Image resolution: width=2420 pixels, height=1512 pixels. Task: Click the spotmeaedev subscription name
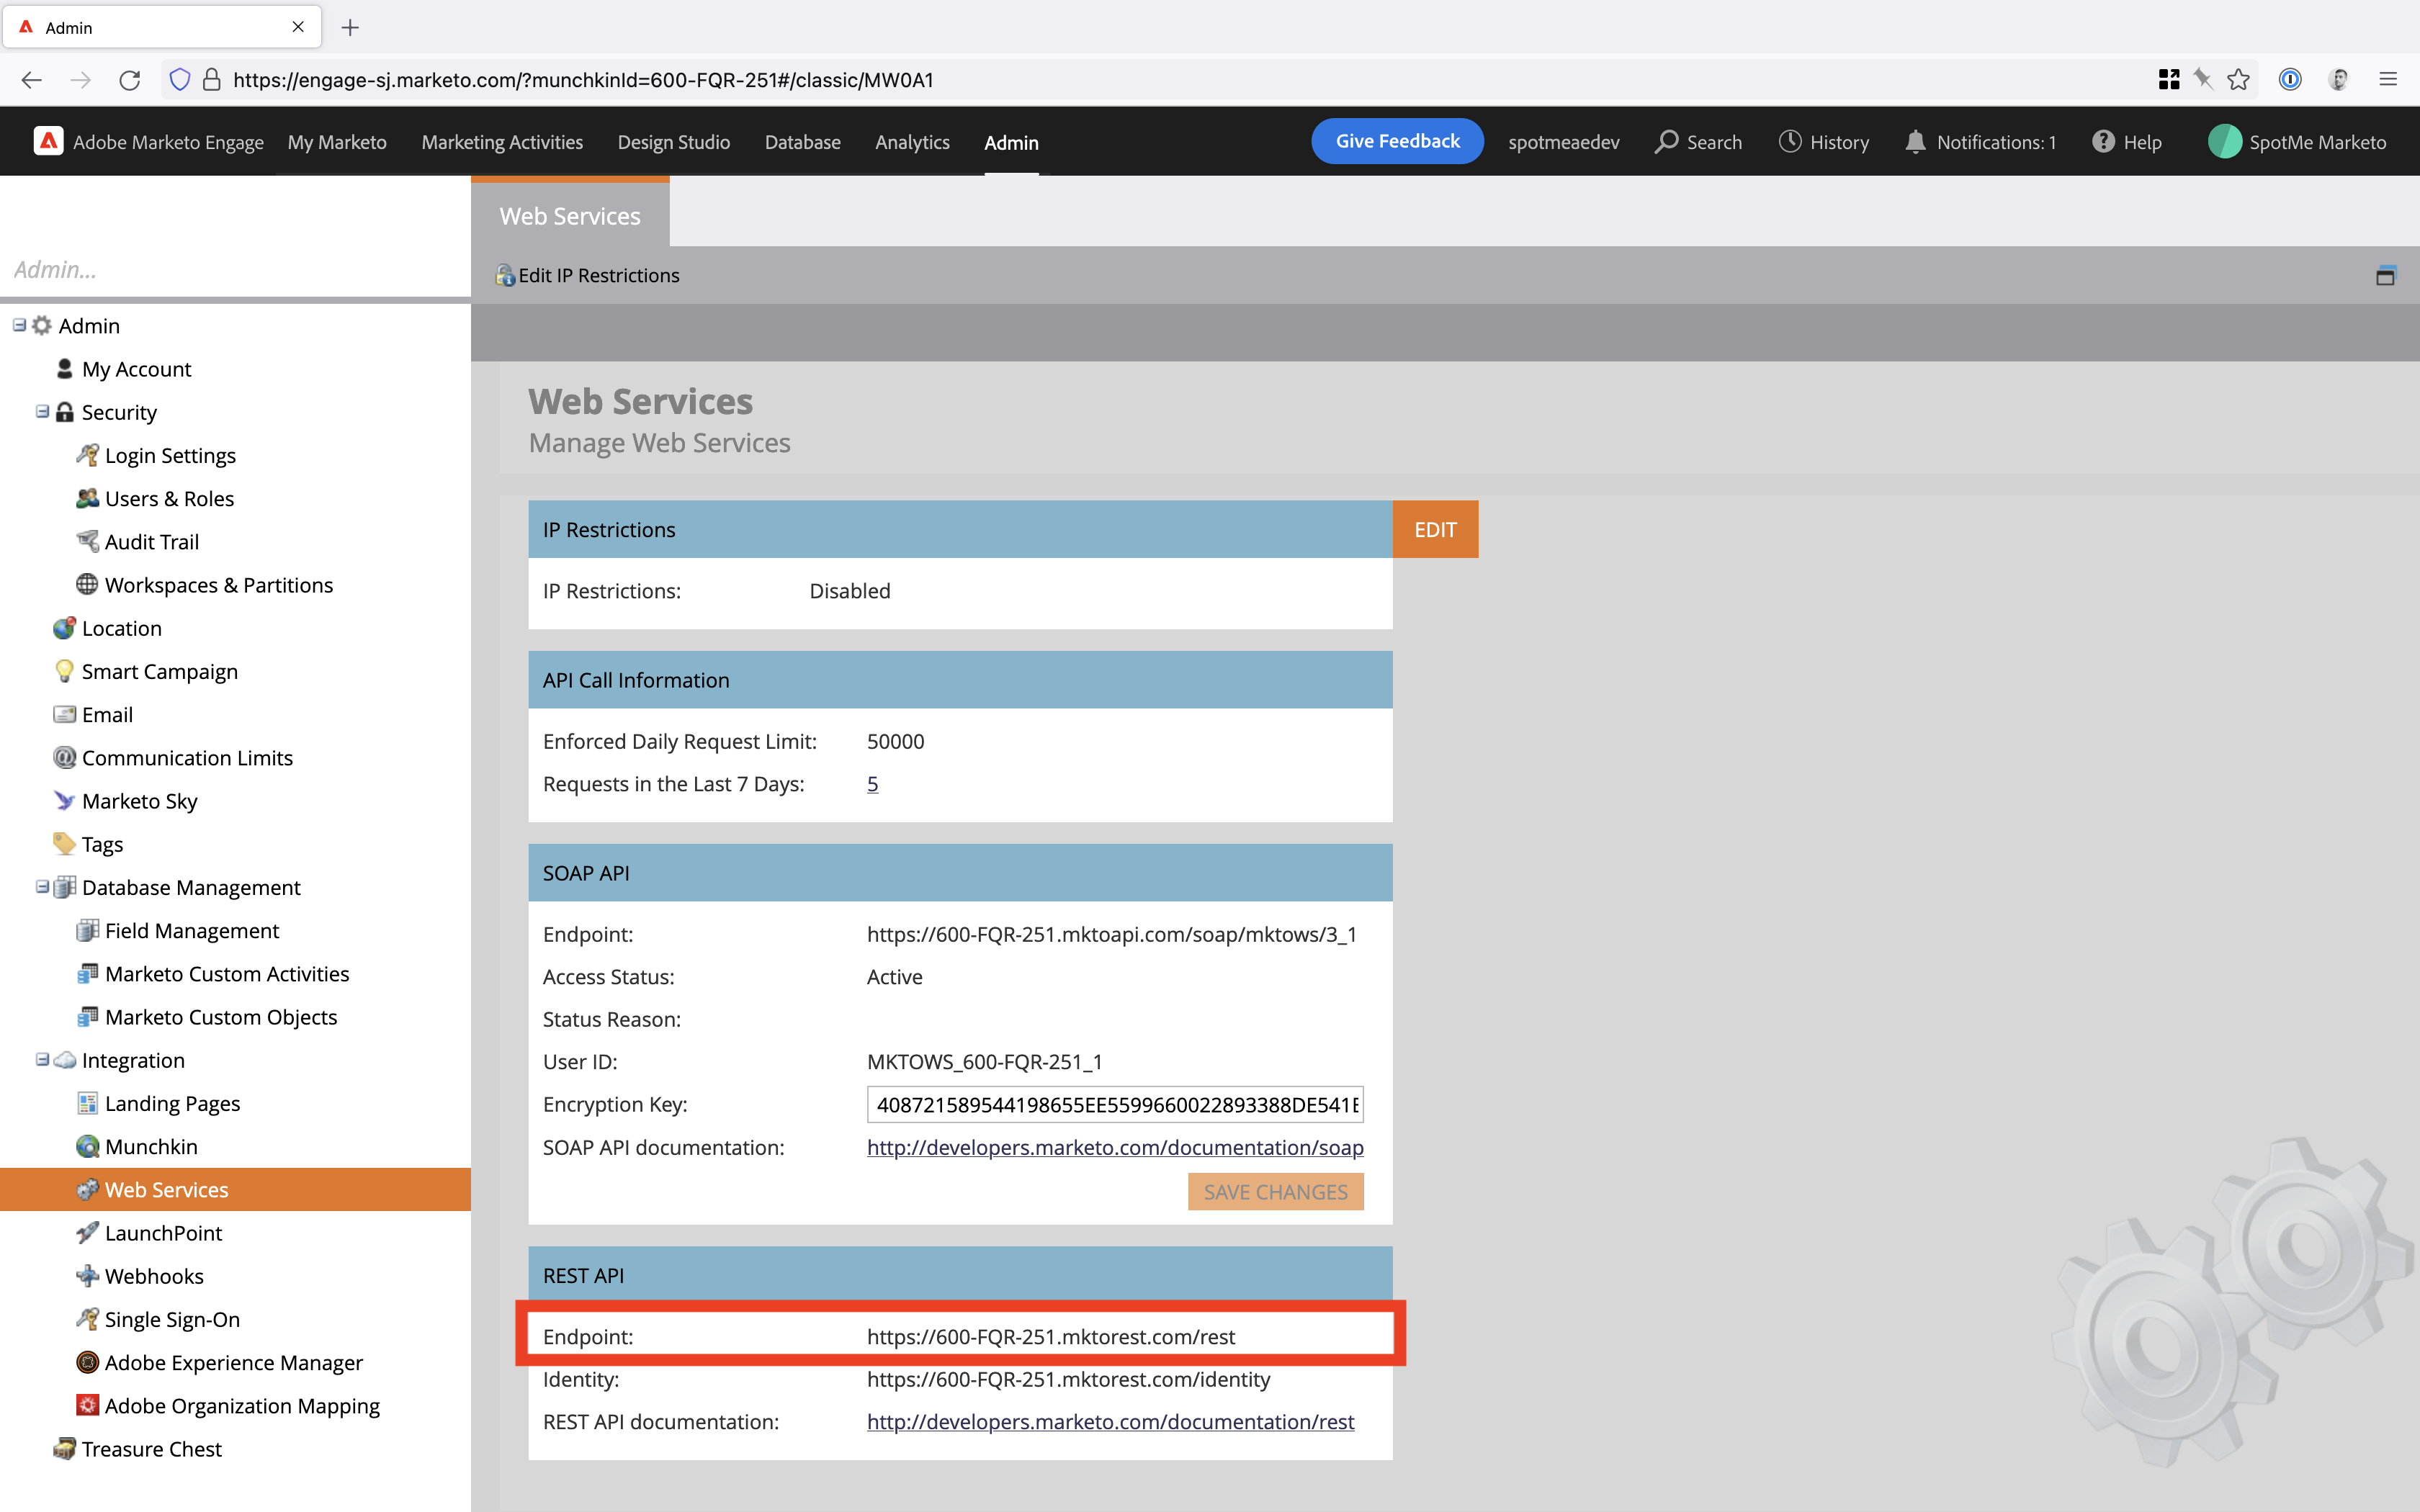tap(1563, 142)
